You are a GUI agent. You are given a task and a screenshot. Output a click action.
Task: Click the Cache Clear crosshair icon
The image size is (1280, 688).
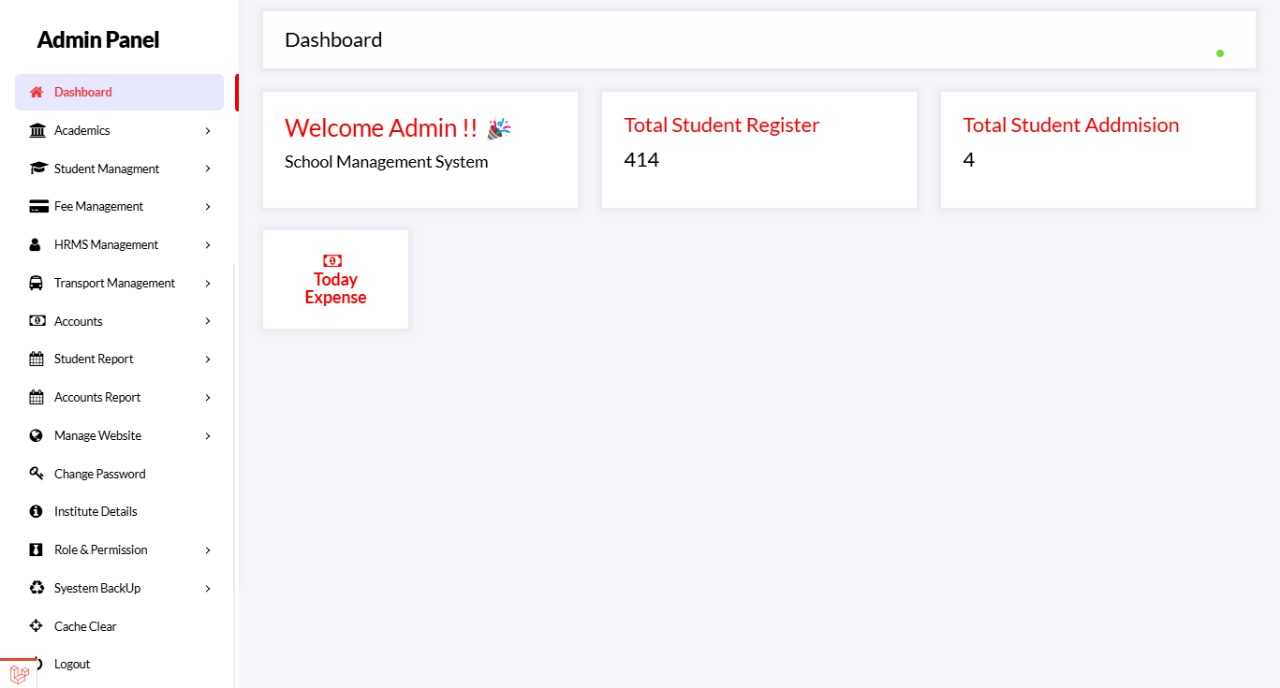(x=36, y=626)
